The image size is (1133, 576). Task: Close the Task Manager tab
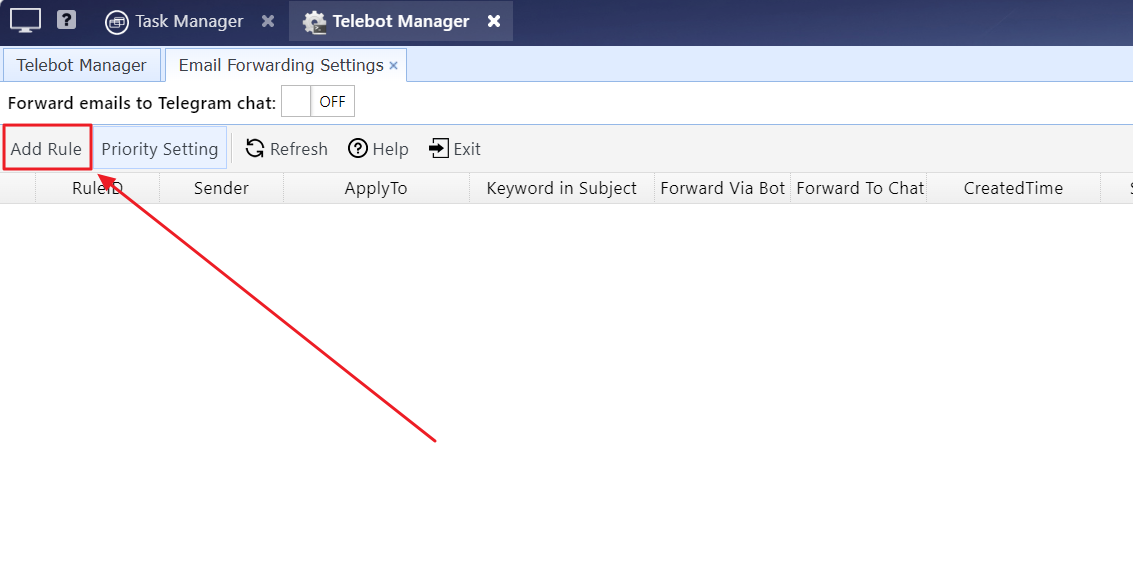tap(268, 21)
